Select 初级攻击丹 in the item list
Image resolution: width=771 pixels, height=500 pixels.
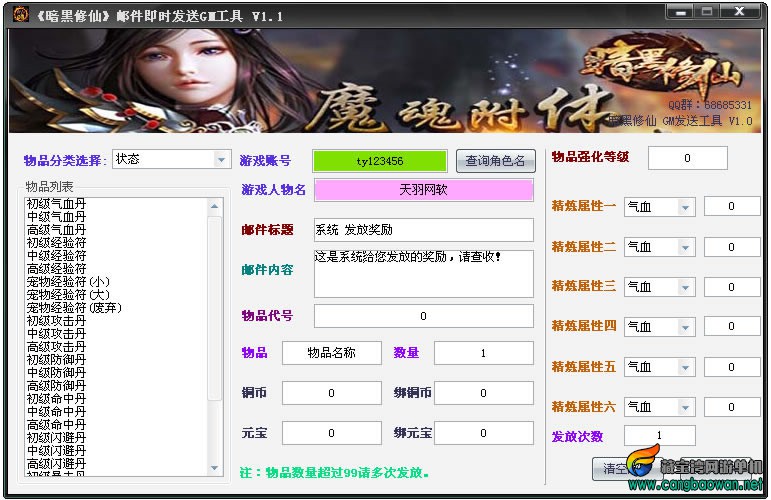[x=57, y=321]
